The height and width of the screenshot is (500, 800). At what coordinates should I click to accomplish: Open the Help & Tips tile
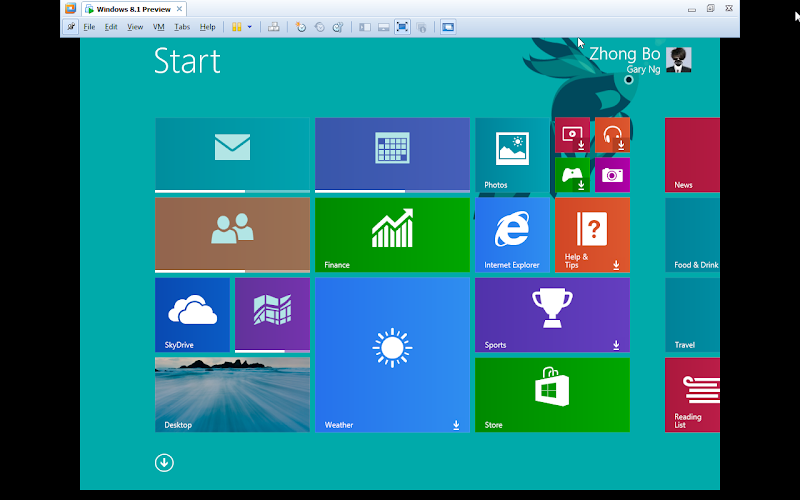592,235
